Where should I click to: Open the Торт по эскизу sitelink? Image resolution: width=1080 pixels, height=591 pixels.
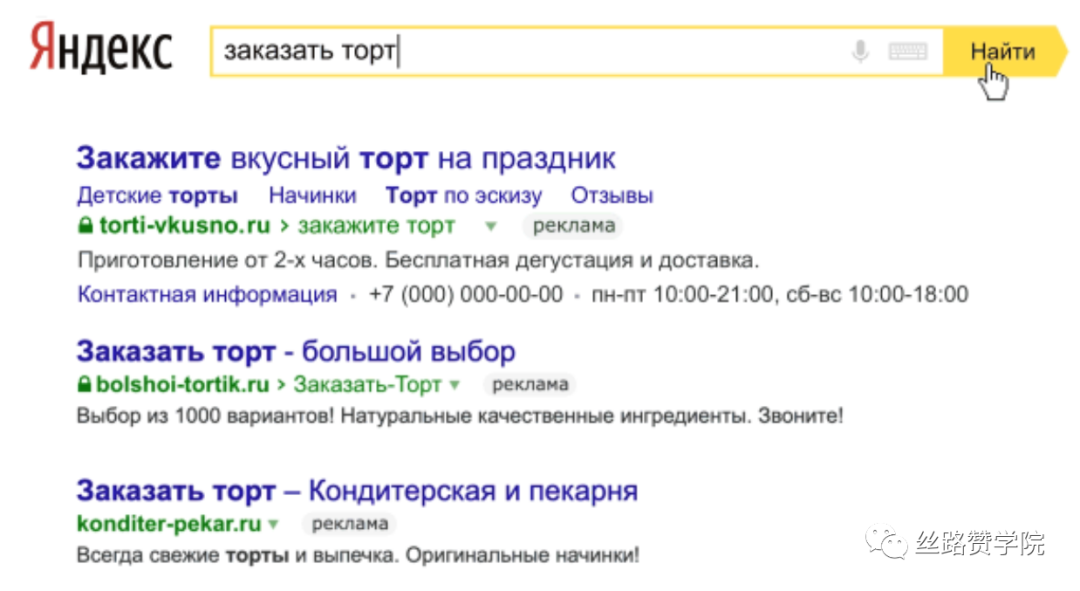(464, 196)
